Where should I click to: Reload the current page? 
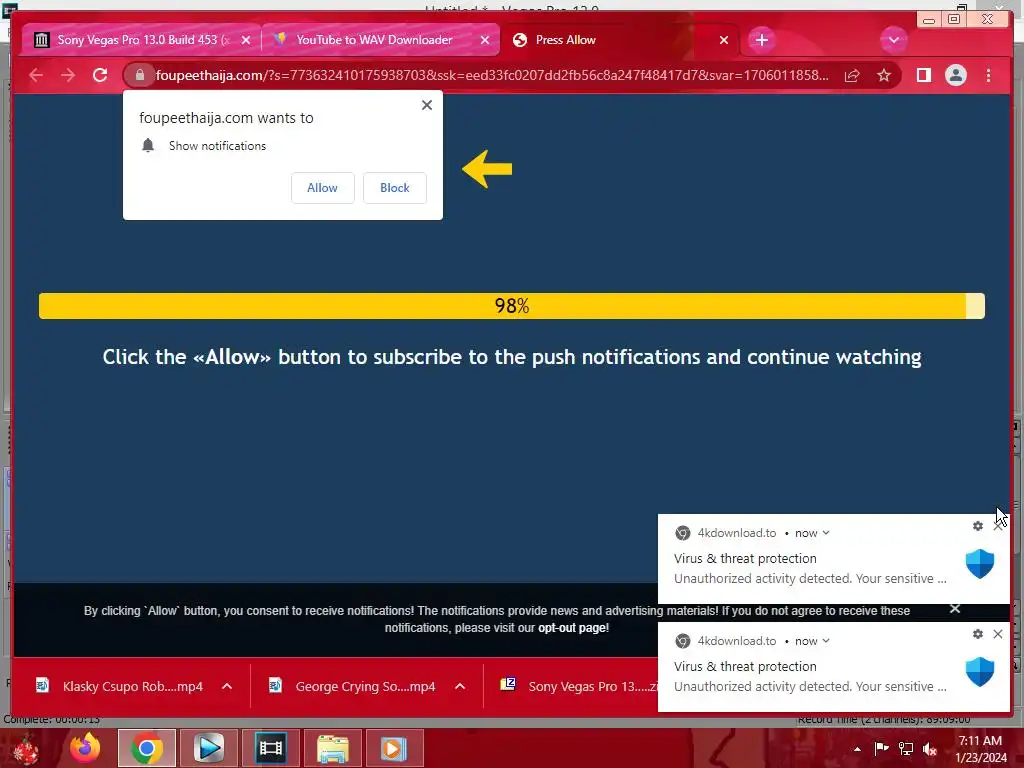(x=100, y=75)
